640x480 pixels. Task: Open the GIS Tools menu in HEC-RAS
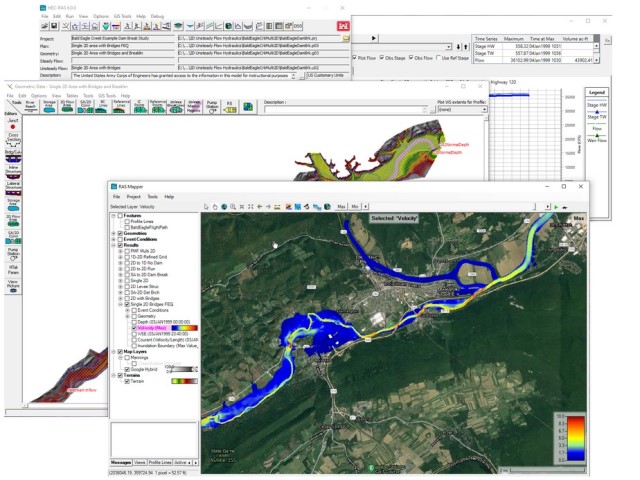pos(122,16)
